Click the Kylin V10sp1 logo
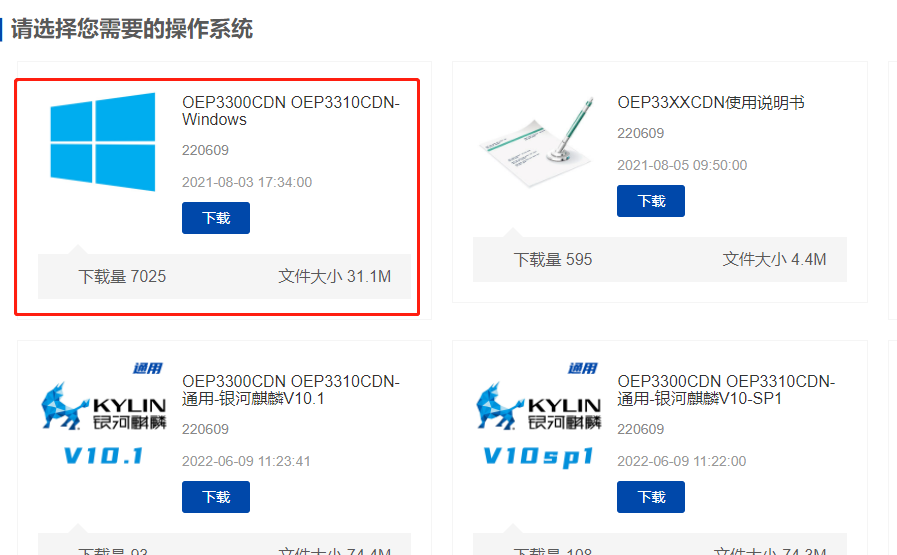897x555 pixels. coord(538,415)
